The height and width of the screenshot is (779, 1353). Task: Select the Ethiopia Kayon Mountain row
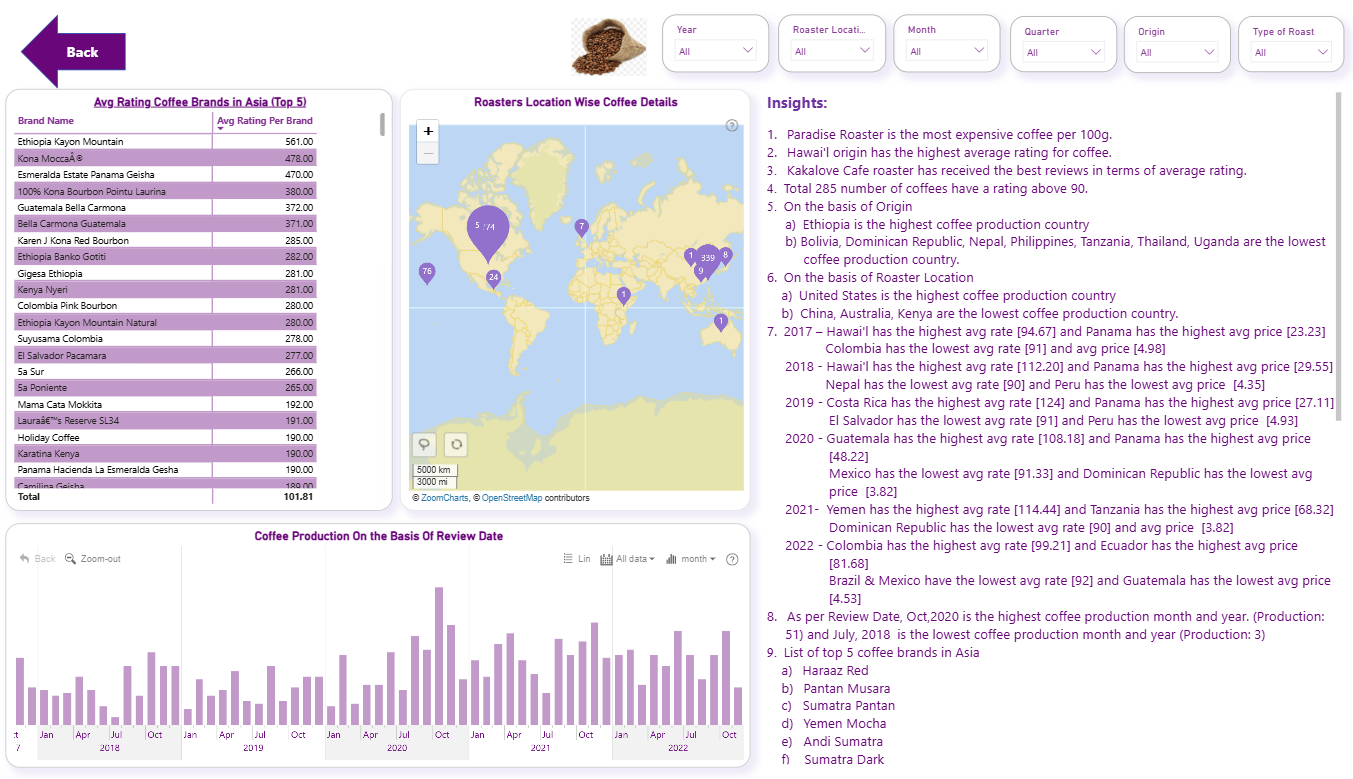tap(166, 142)
